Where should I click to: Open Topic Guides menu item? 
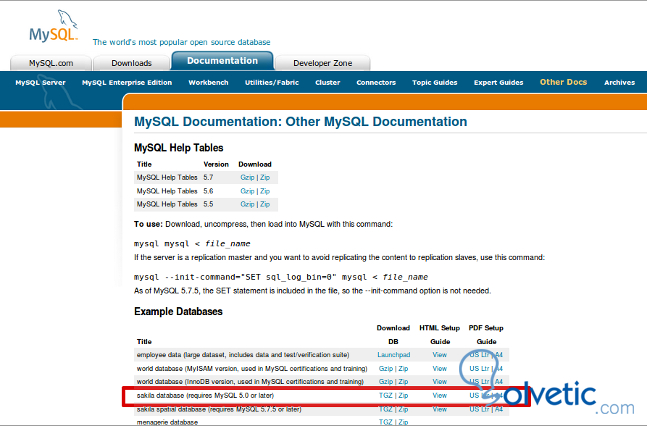434,83
